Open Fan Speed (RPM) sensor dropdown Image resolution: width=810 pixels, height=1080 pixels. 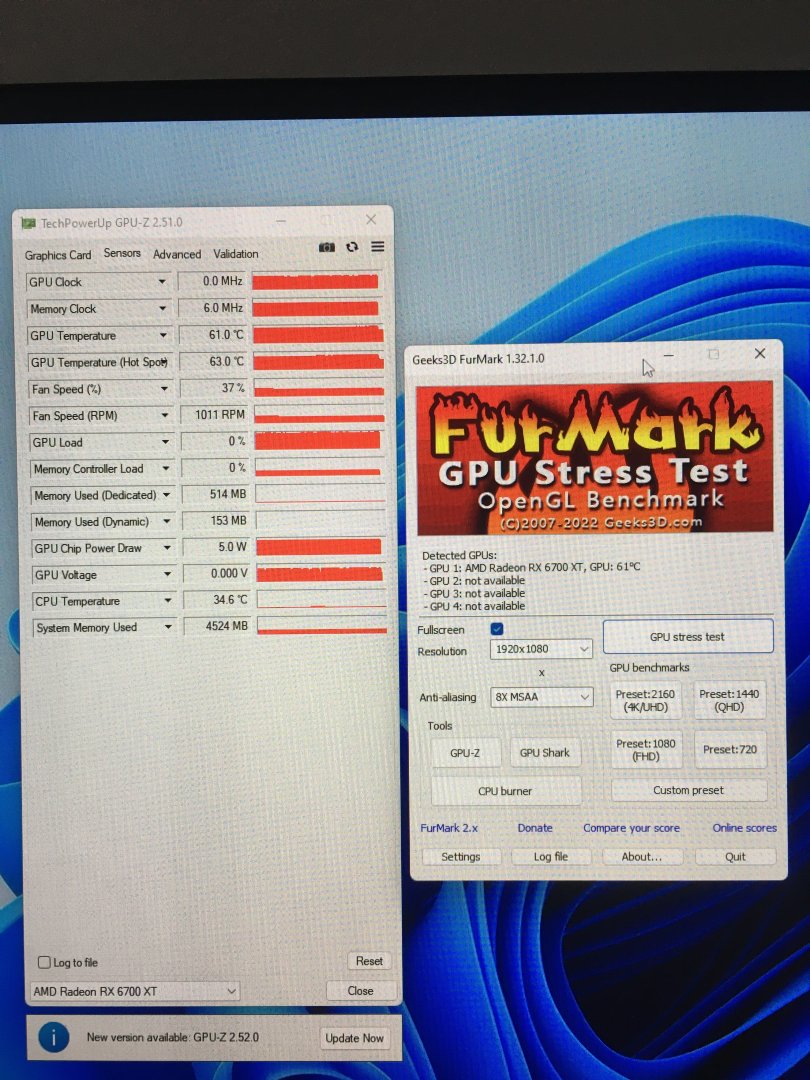165,415
